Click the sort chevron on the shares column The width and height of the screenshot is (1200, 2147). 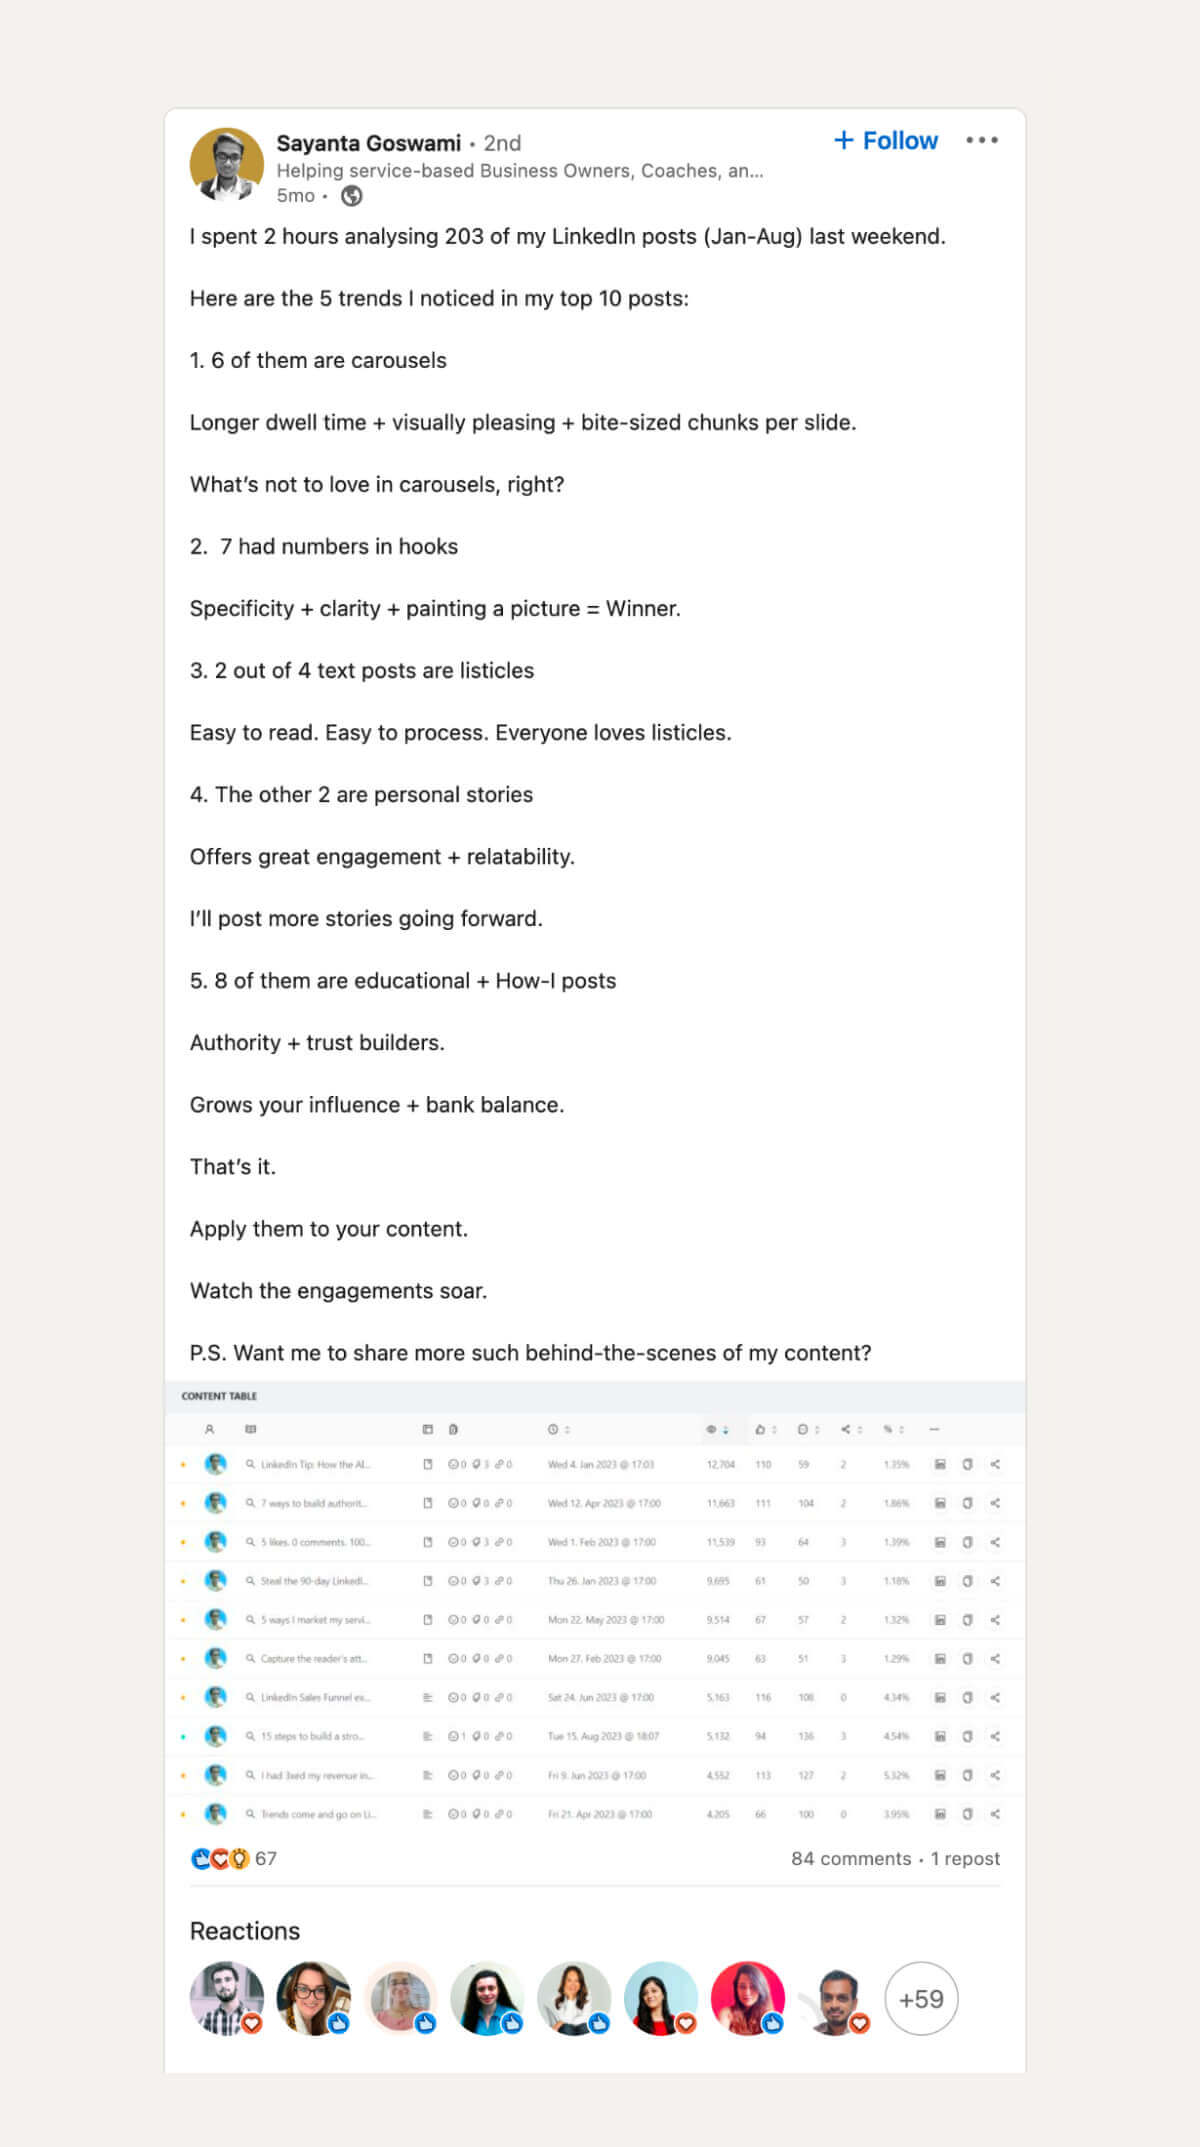point(857,1430)
